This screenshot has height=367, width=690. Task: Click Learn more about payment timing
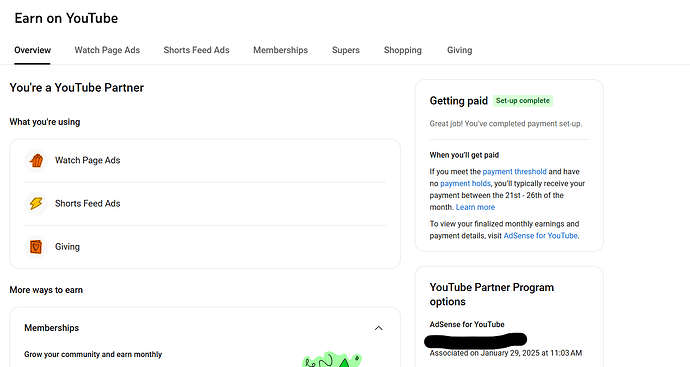tap(475, 207)
